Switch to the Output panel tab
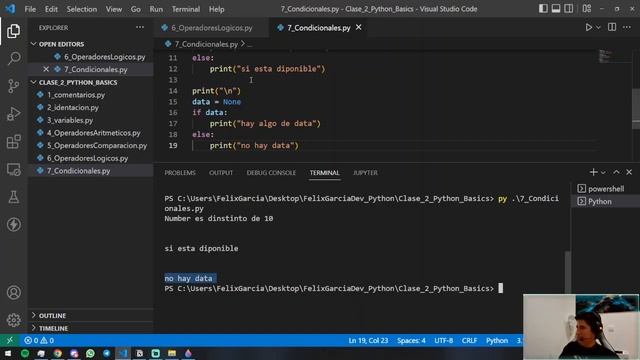640x360 pixels. [221, 173]
